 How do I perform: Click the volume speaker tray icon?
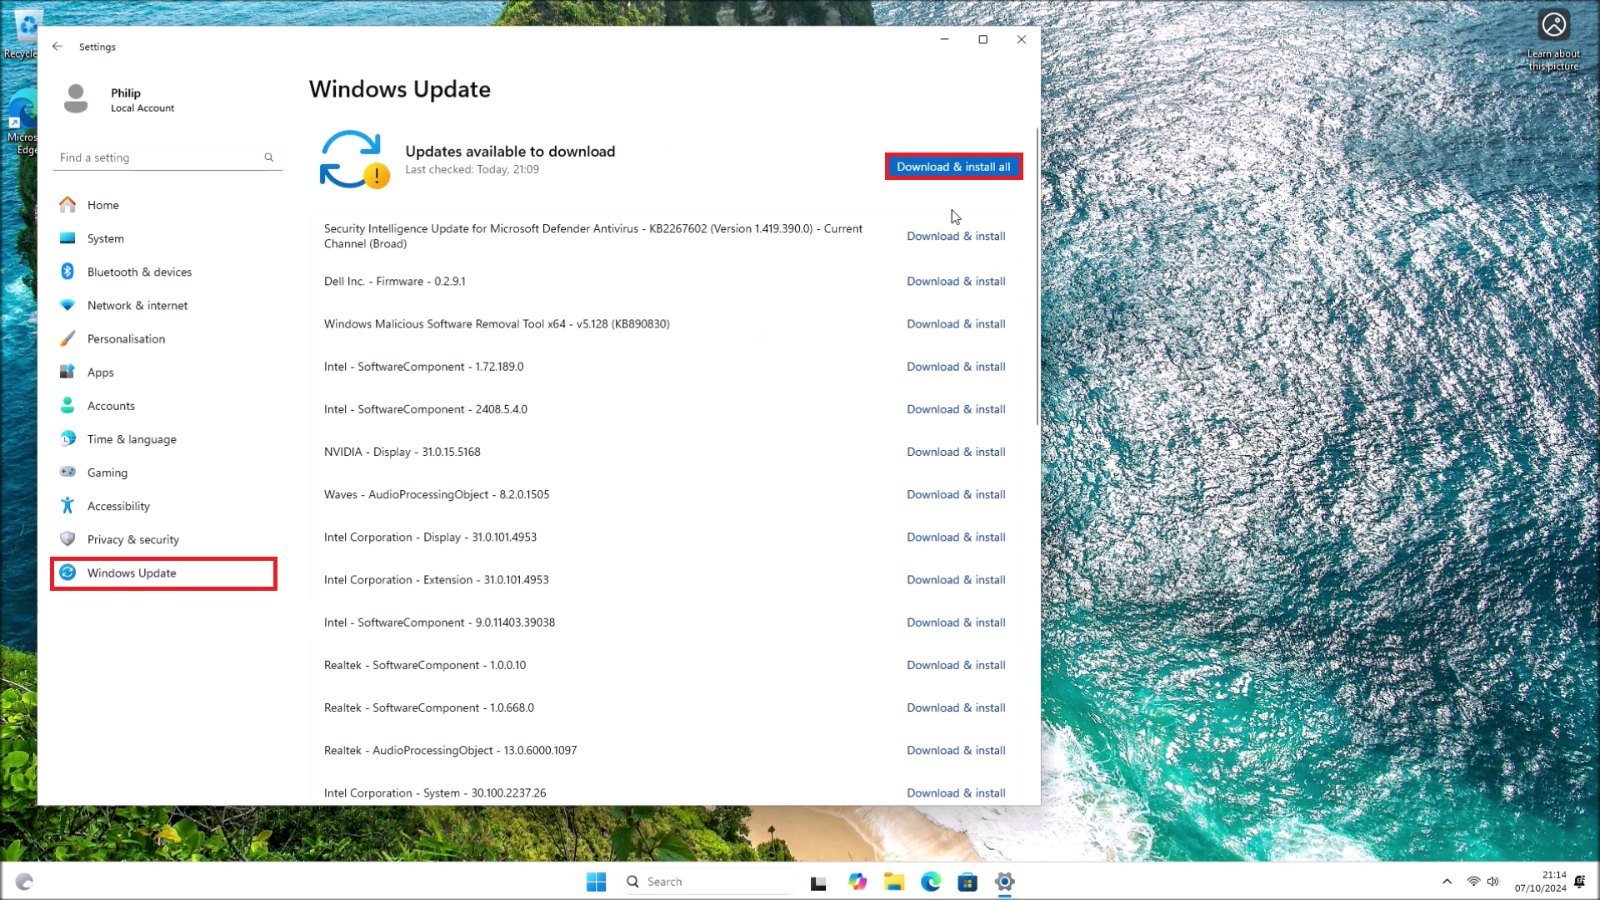pyautogui.click(x=1493, y=881)
